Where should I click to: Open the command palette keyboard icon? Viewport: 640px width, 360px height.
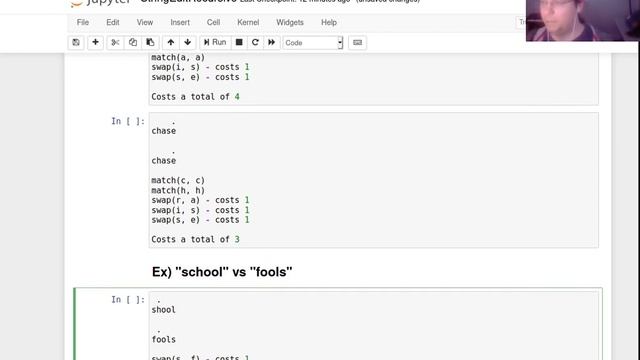coord(358,42)
